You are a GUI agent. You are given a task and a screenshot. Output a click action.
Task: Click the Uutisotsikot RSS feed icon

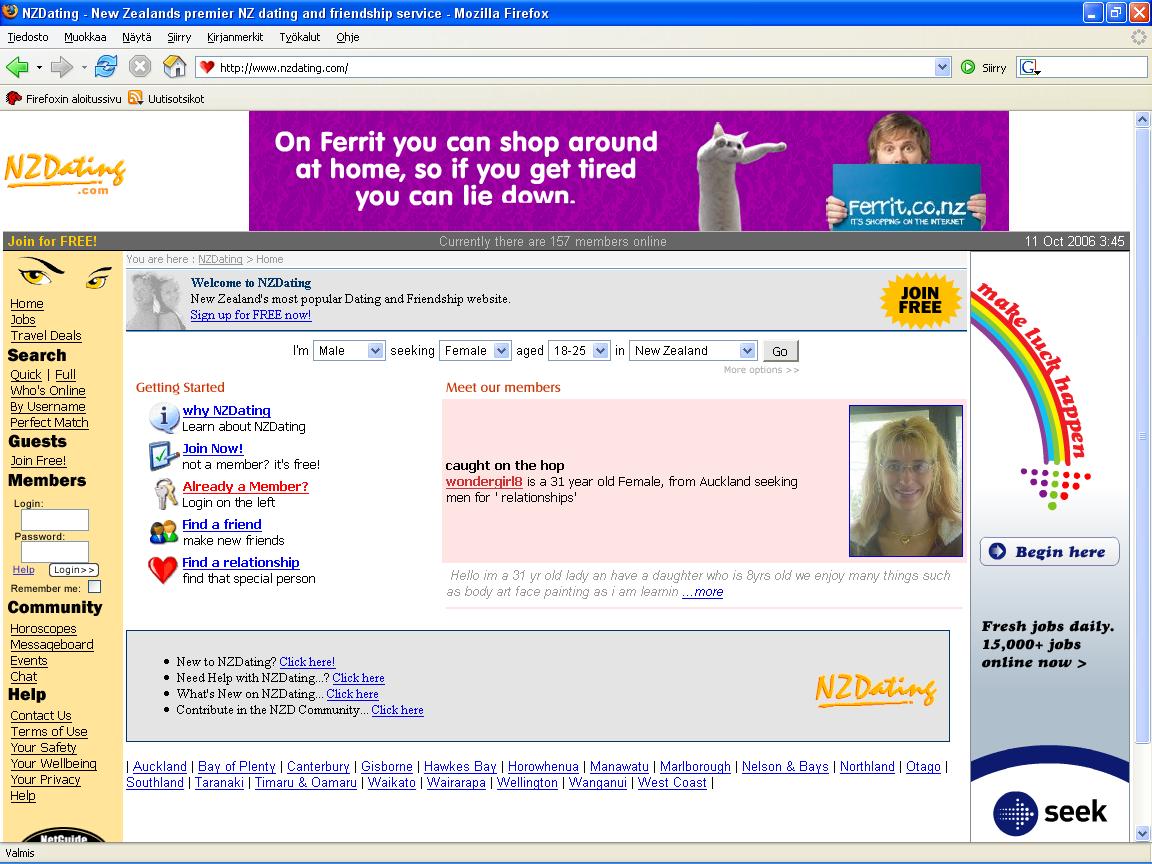(x=135, y=98)
